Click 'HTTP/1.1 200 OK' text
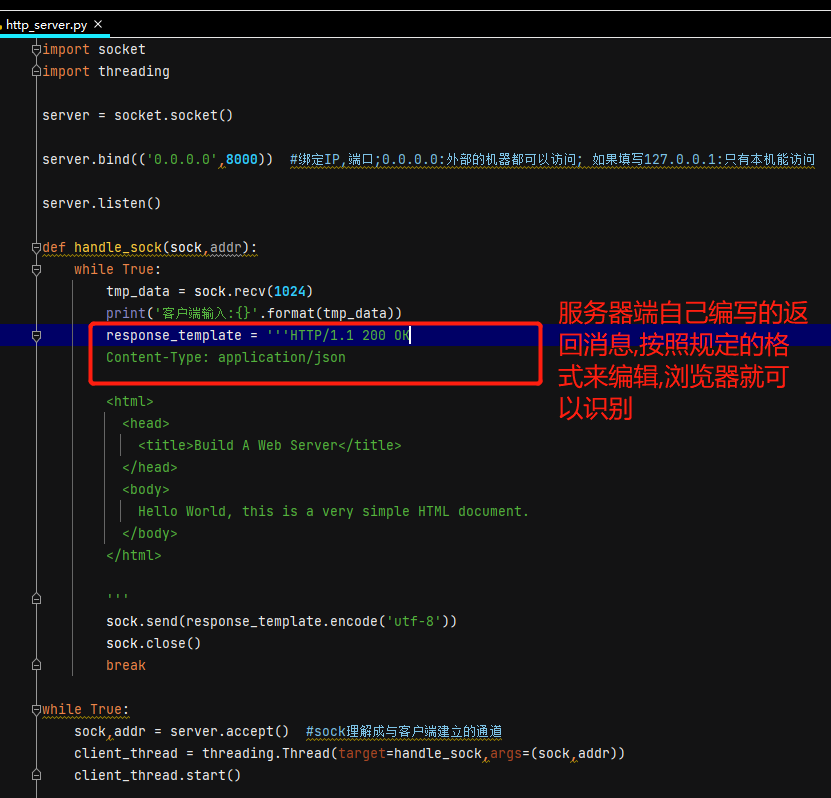The image size is (831, 798). (x=350, y=335)
